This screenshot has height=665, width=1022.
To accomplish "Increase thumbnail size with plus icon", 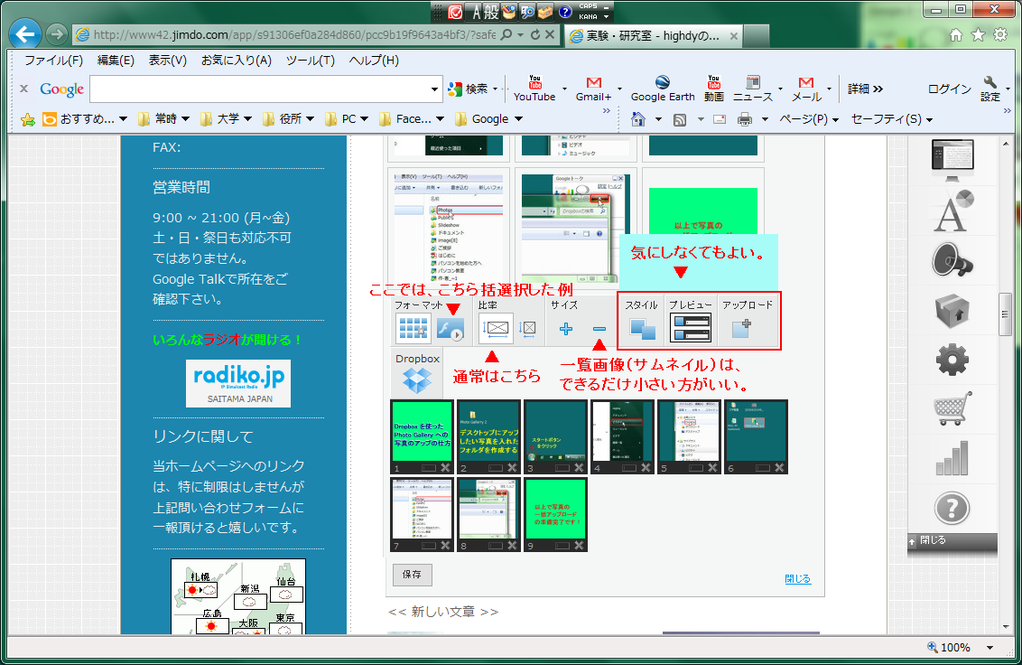I will [x=566, y=329].
